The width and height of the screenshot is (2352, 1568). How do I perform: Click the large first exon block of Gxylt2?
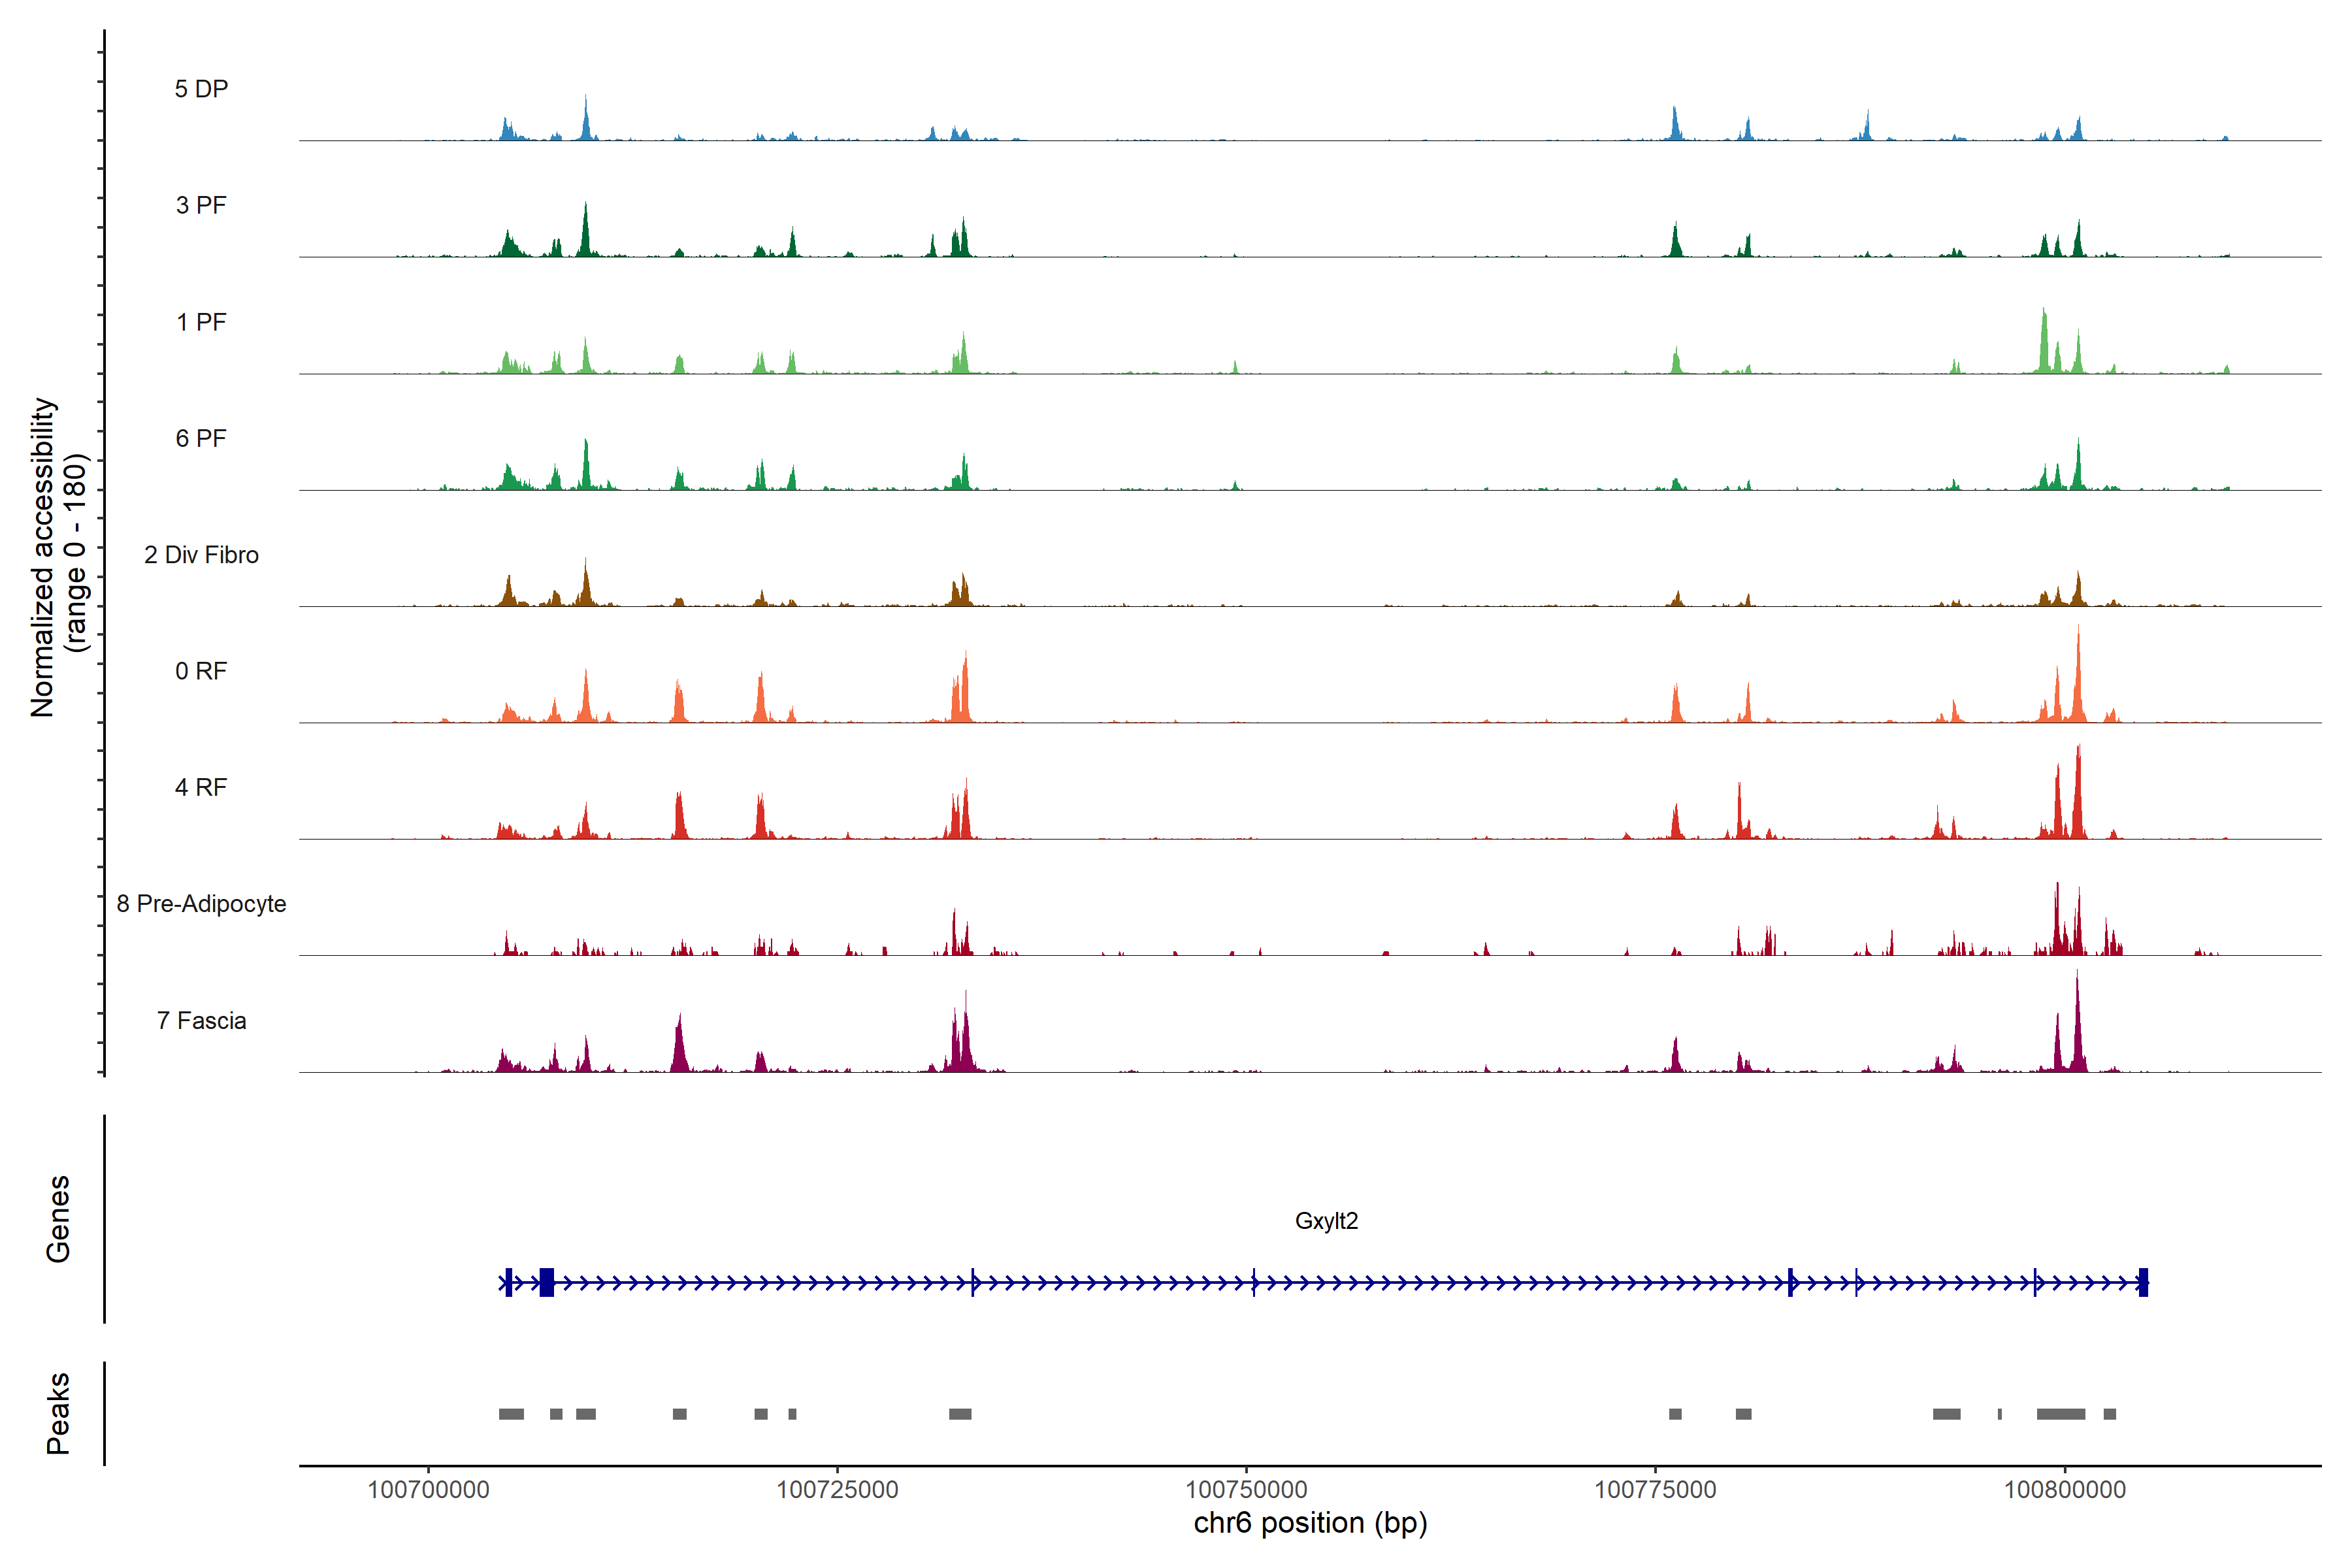pyautogui.click(x=546, y=1282)
